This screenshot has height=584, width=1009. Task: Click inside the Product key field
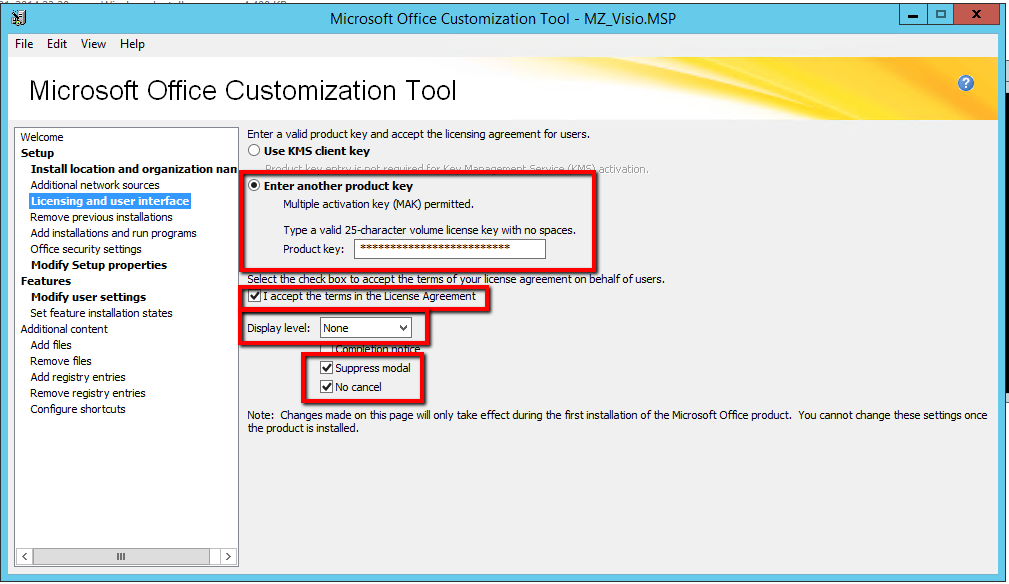[x=449, y=249]
